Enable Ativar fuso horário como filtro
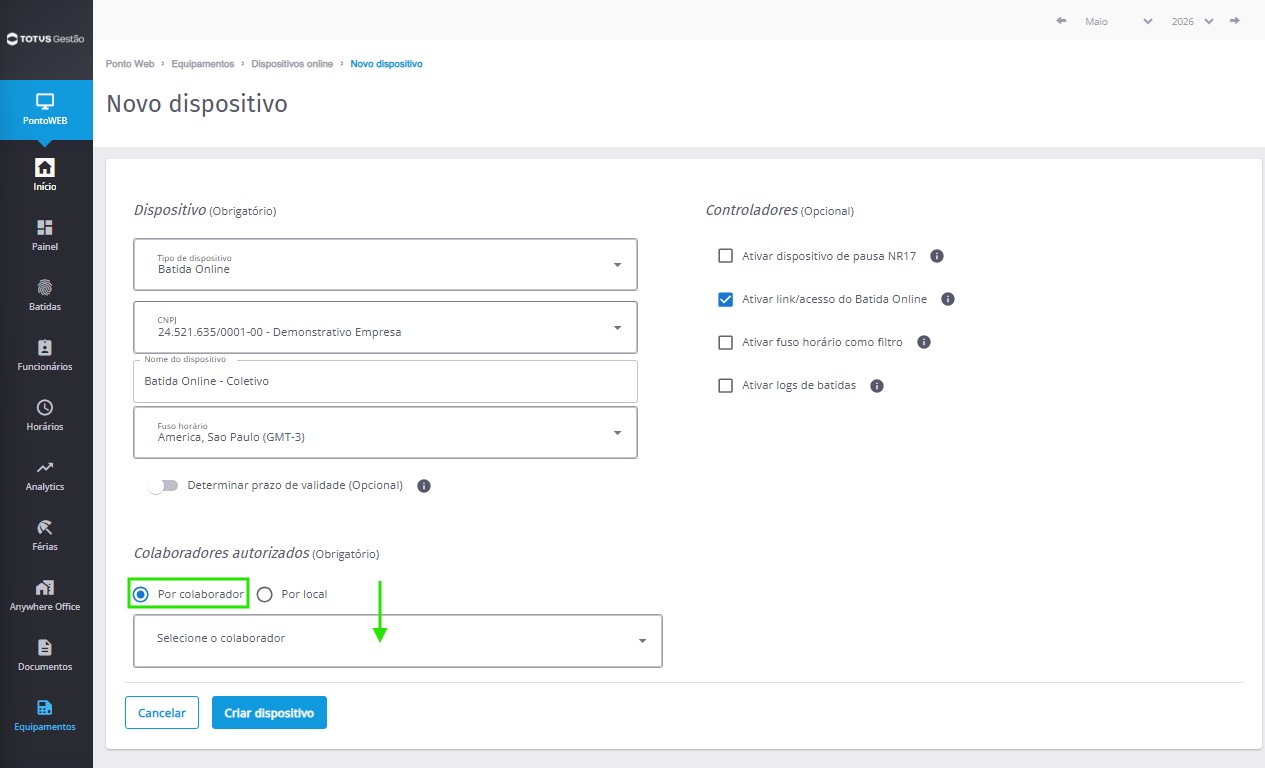The height and width of the screenshot is (768, 1265). pos(726,342)
